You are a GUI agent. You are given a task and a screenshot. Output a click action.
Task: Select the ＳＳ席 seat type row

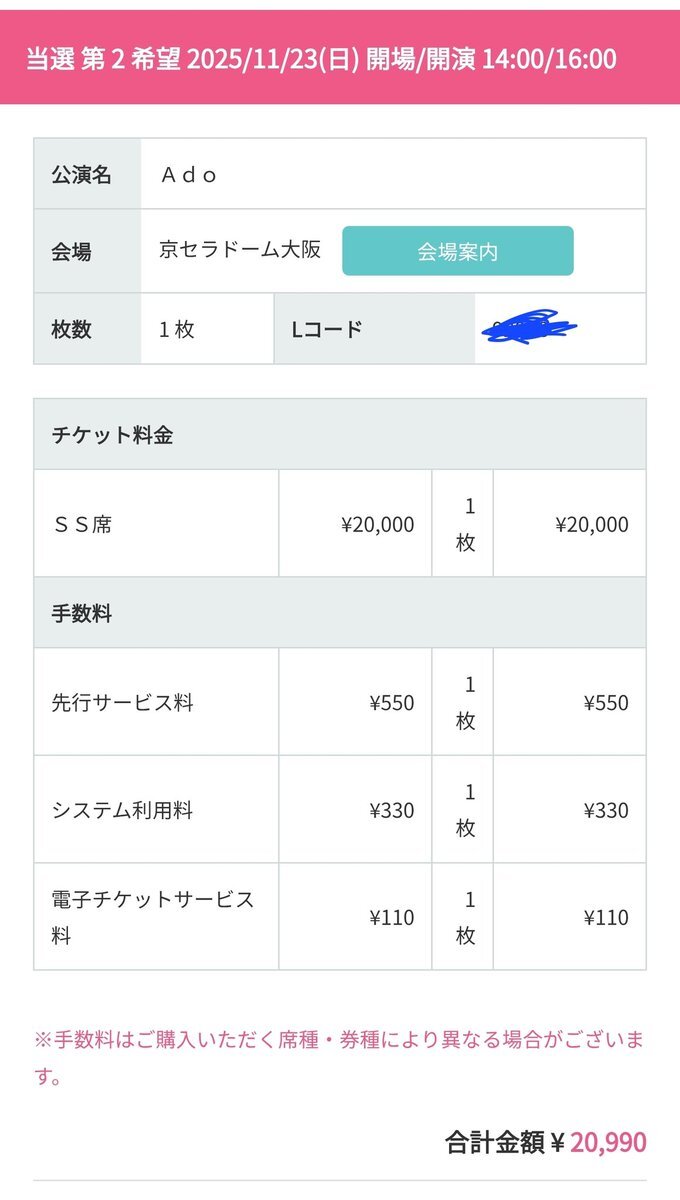(x=340, y=524)
